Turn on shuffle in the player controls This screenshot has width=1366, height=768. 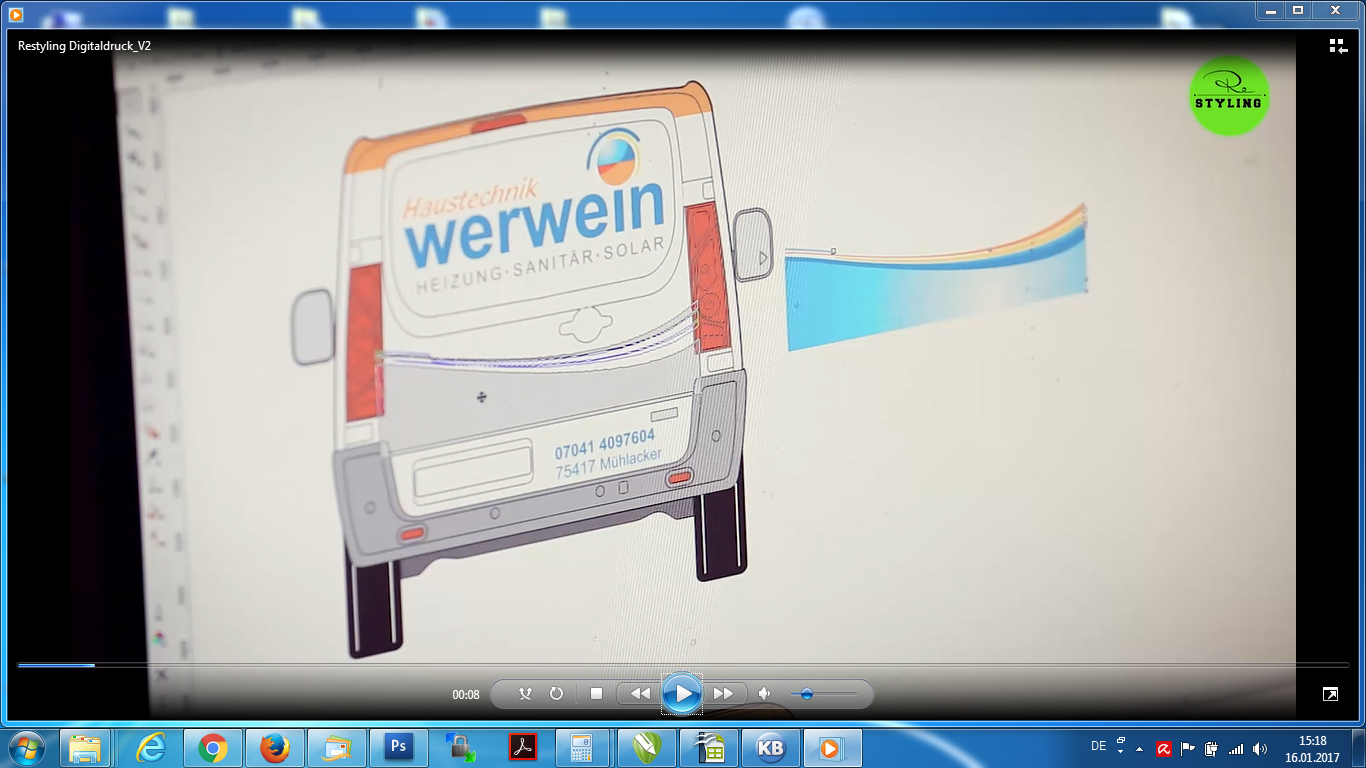[525, 694]
